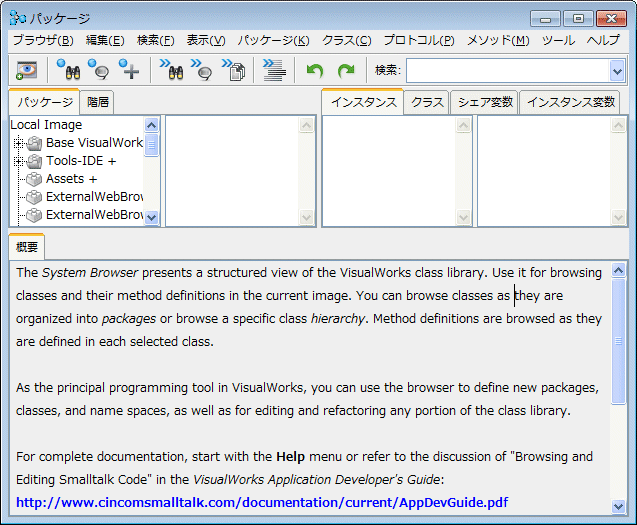The width and height of the screenshot is (637, 525).
Task: Click the first binoculars find icon
Action: tap(68, 70)
